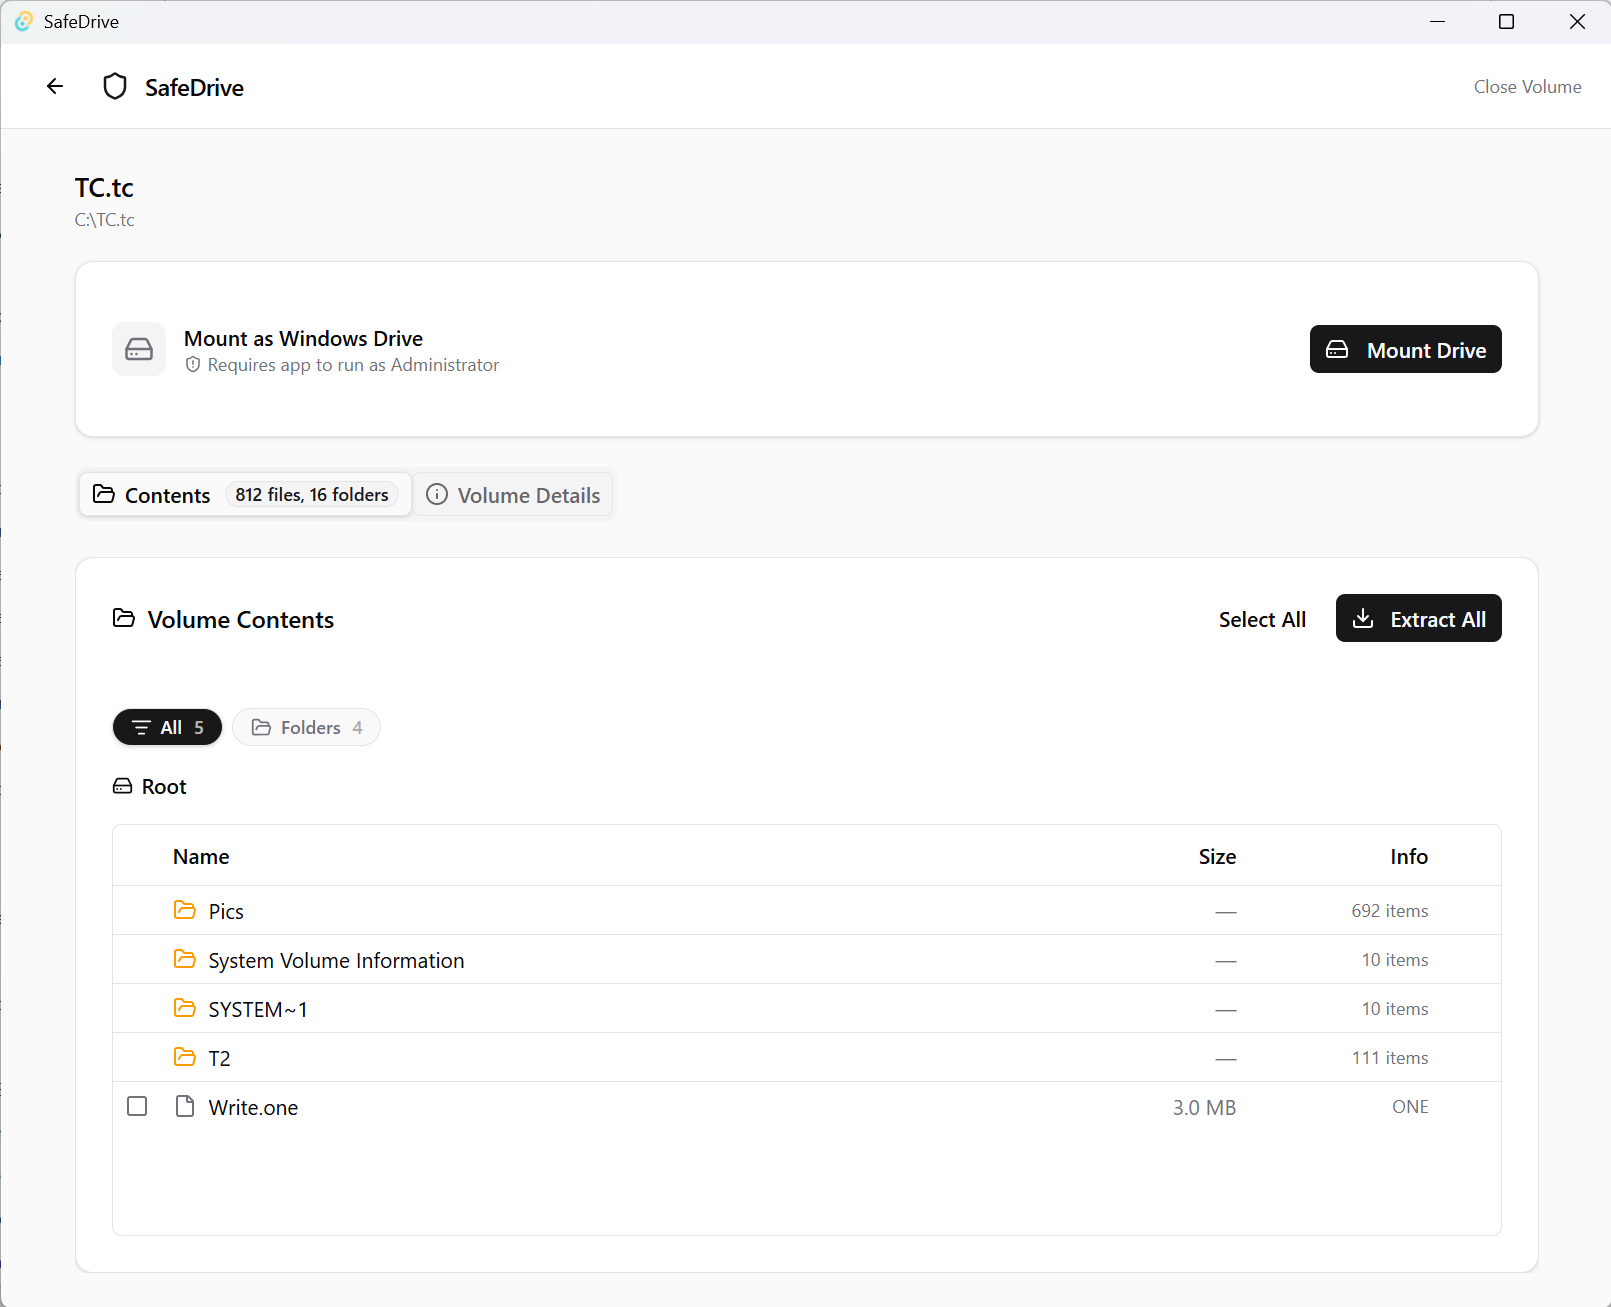Maximize the SafeDrive window

click(1506, 21)
